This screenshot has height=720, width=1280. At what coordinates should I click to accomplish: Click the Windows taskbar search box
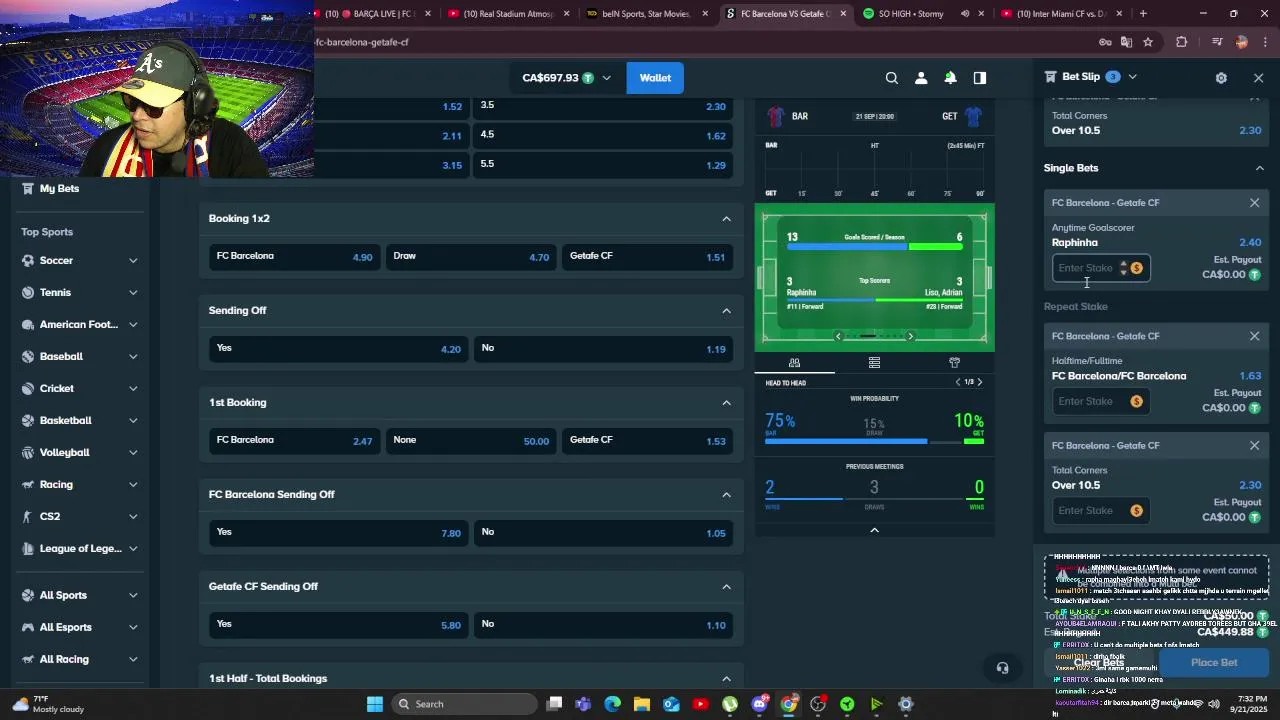tap(463, 704)
